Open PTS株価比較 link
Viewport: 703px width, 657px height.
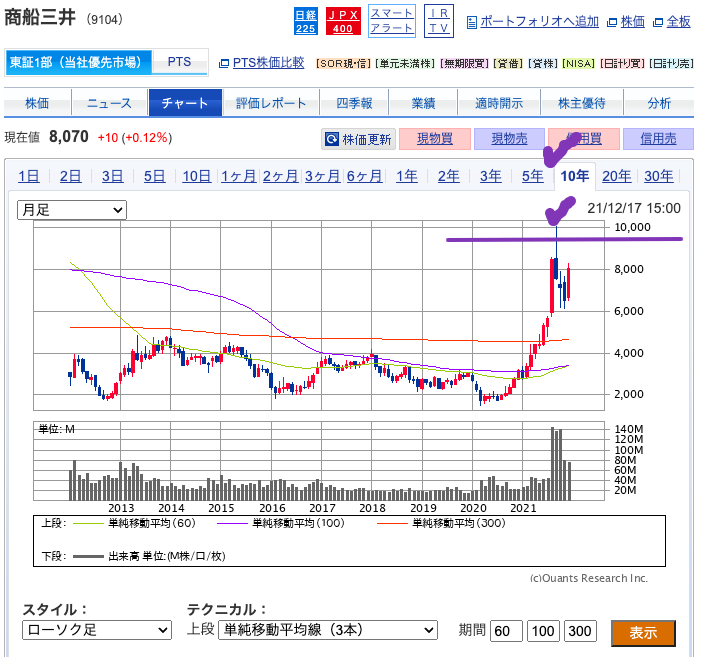[268, 63]
